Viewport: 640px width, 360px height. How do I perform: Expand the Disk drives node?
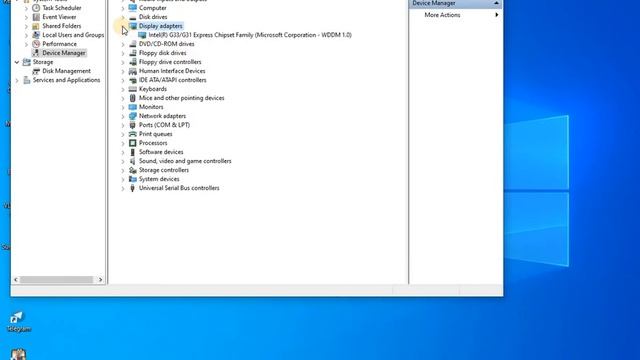(x=123, y=17)
